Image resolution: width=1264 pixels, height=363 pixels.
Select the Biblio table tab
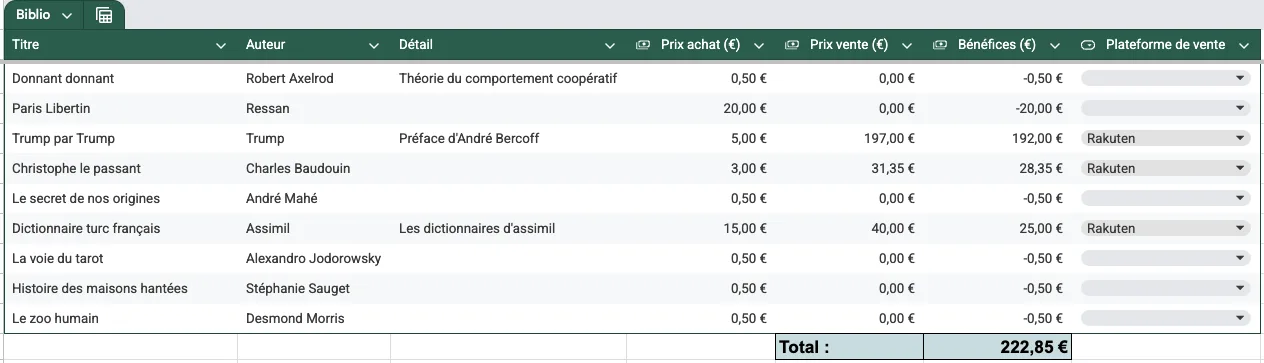coord(33,15)
